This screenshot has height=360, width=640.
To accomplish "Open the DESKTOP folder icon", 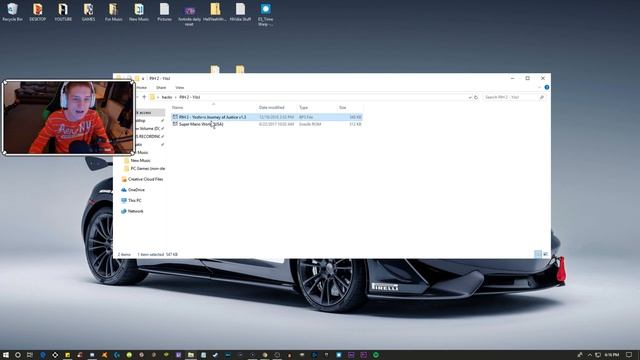I will [38, 12].
